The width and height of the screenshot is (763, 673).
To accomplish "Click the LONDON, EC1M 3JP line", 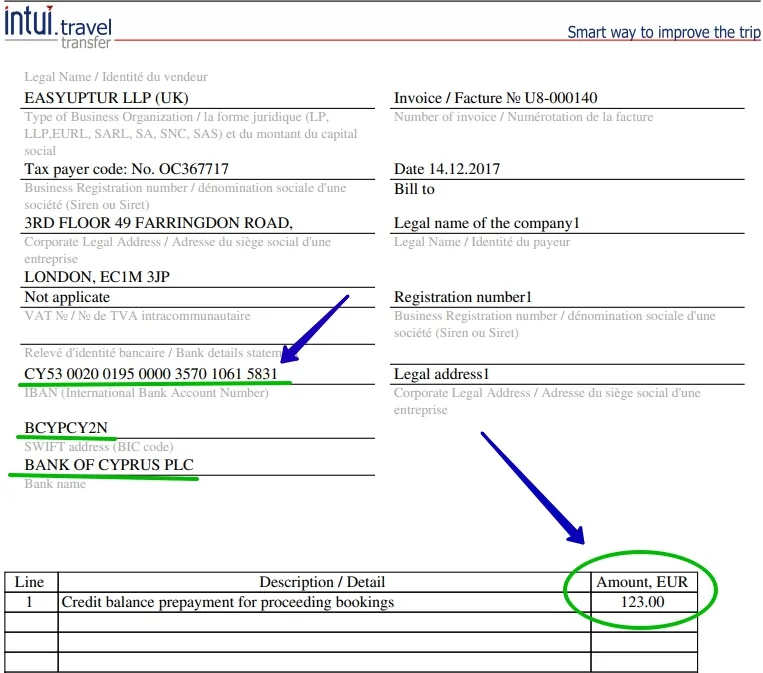I will 90,277.
